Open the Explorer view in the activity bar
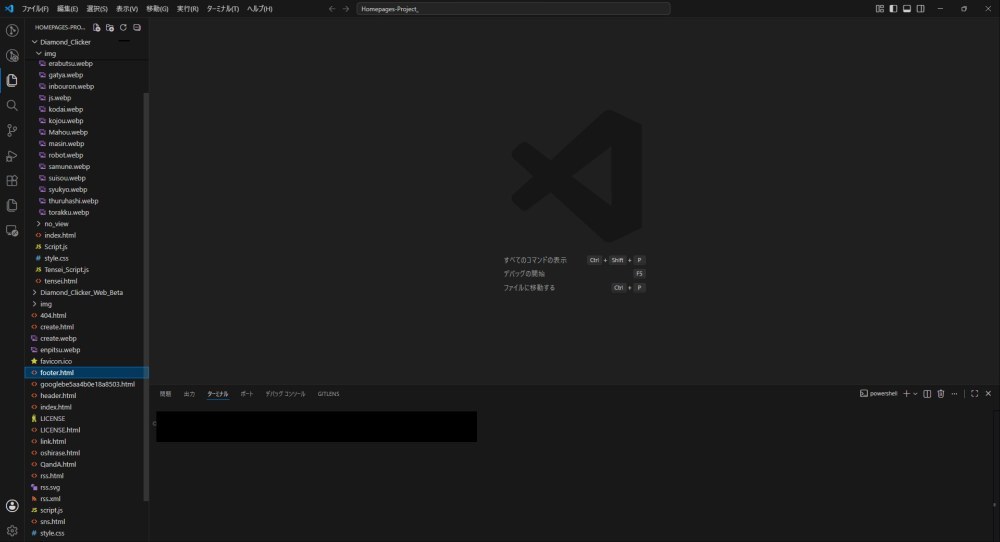Screen dimensions: 1000x542 12,80
